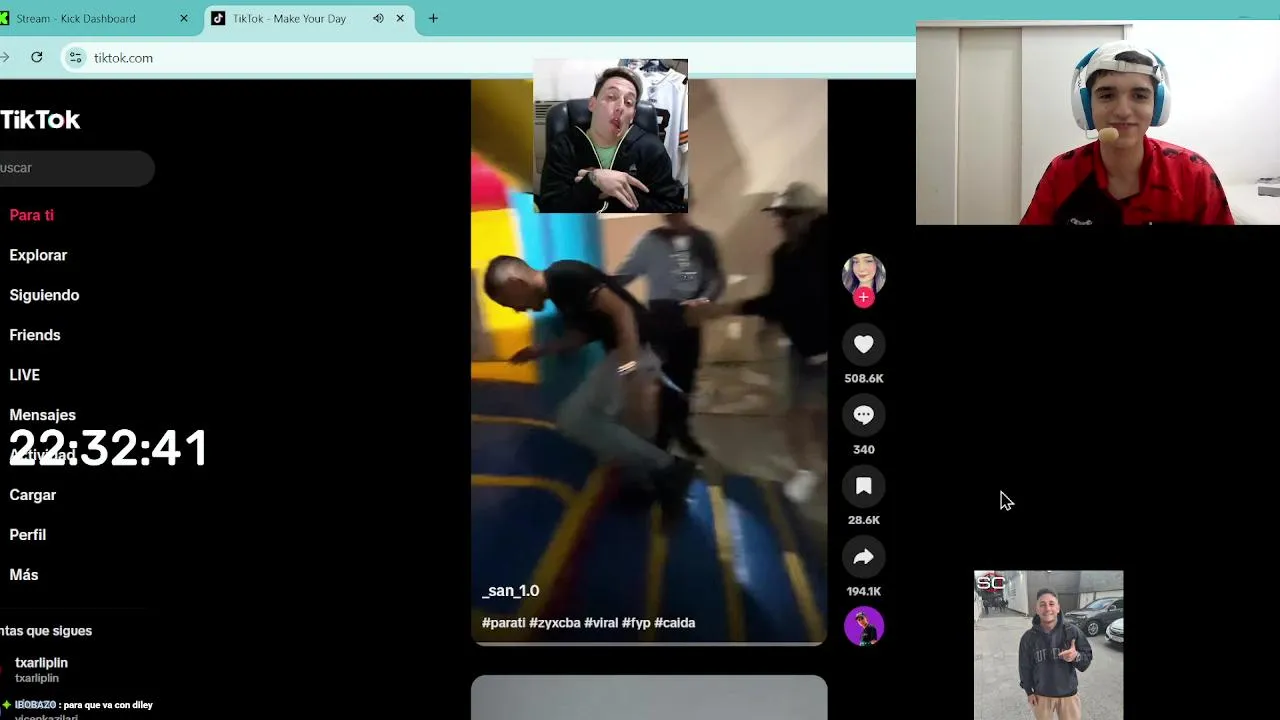The width and height of the screenshot is (1280, 720).
Task: Click the #caida hashtag
Action: [675, 623]
